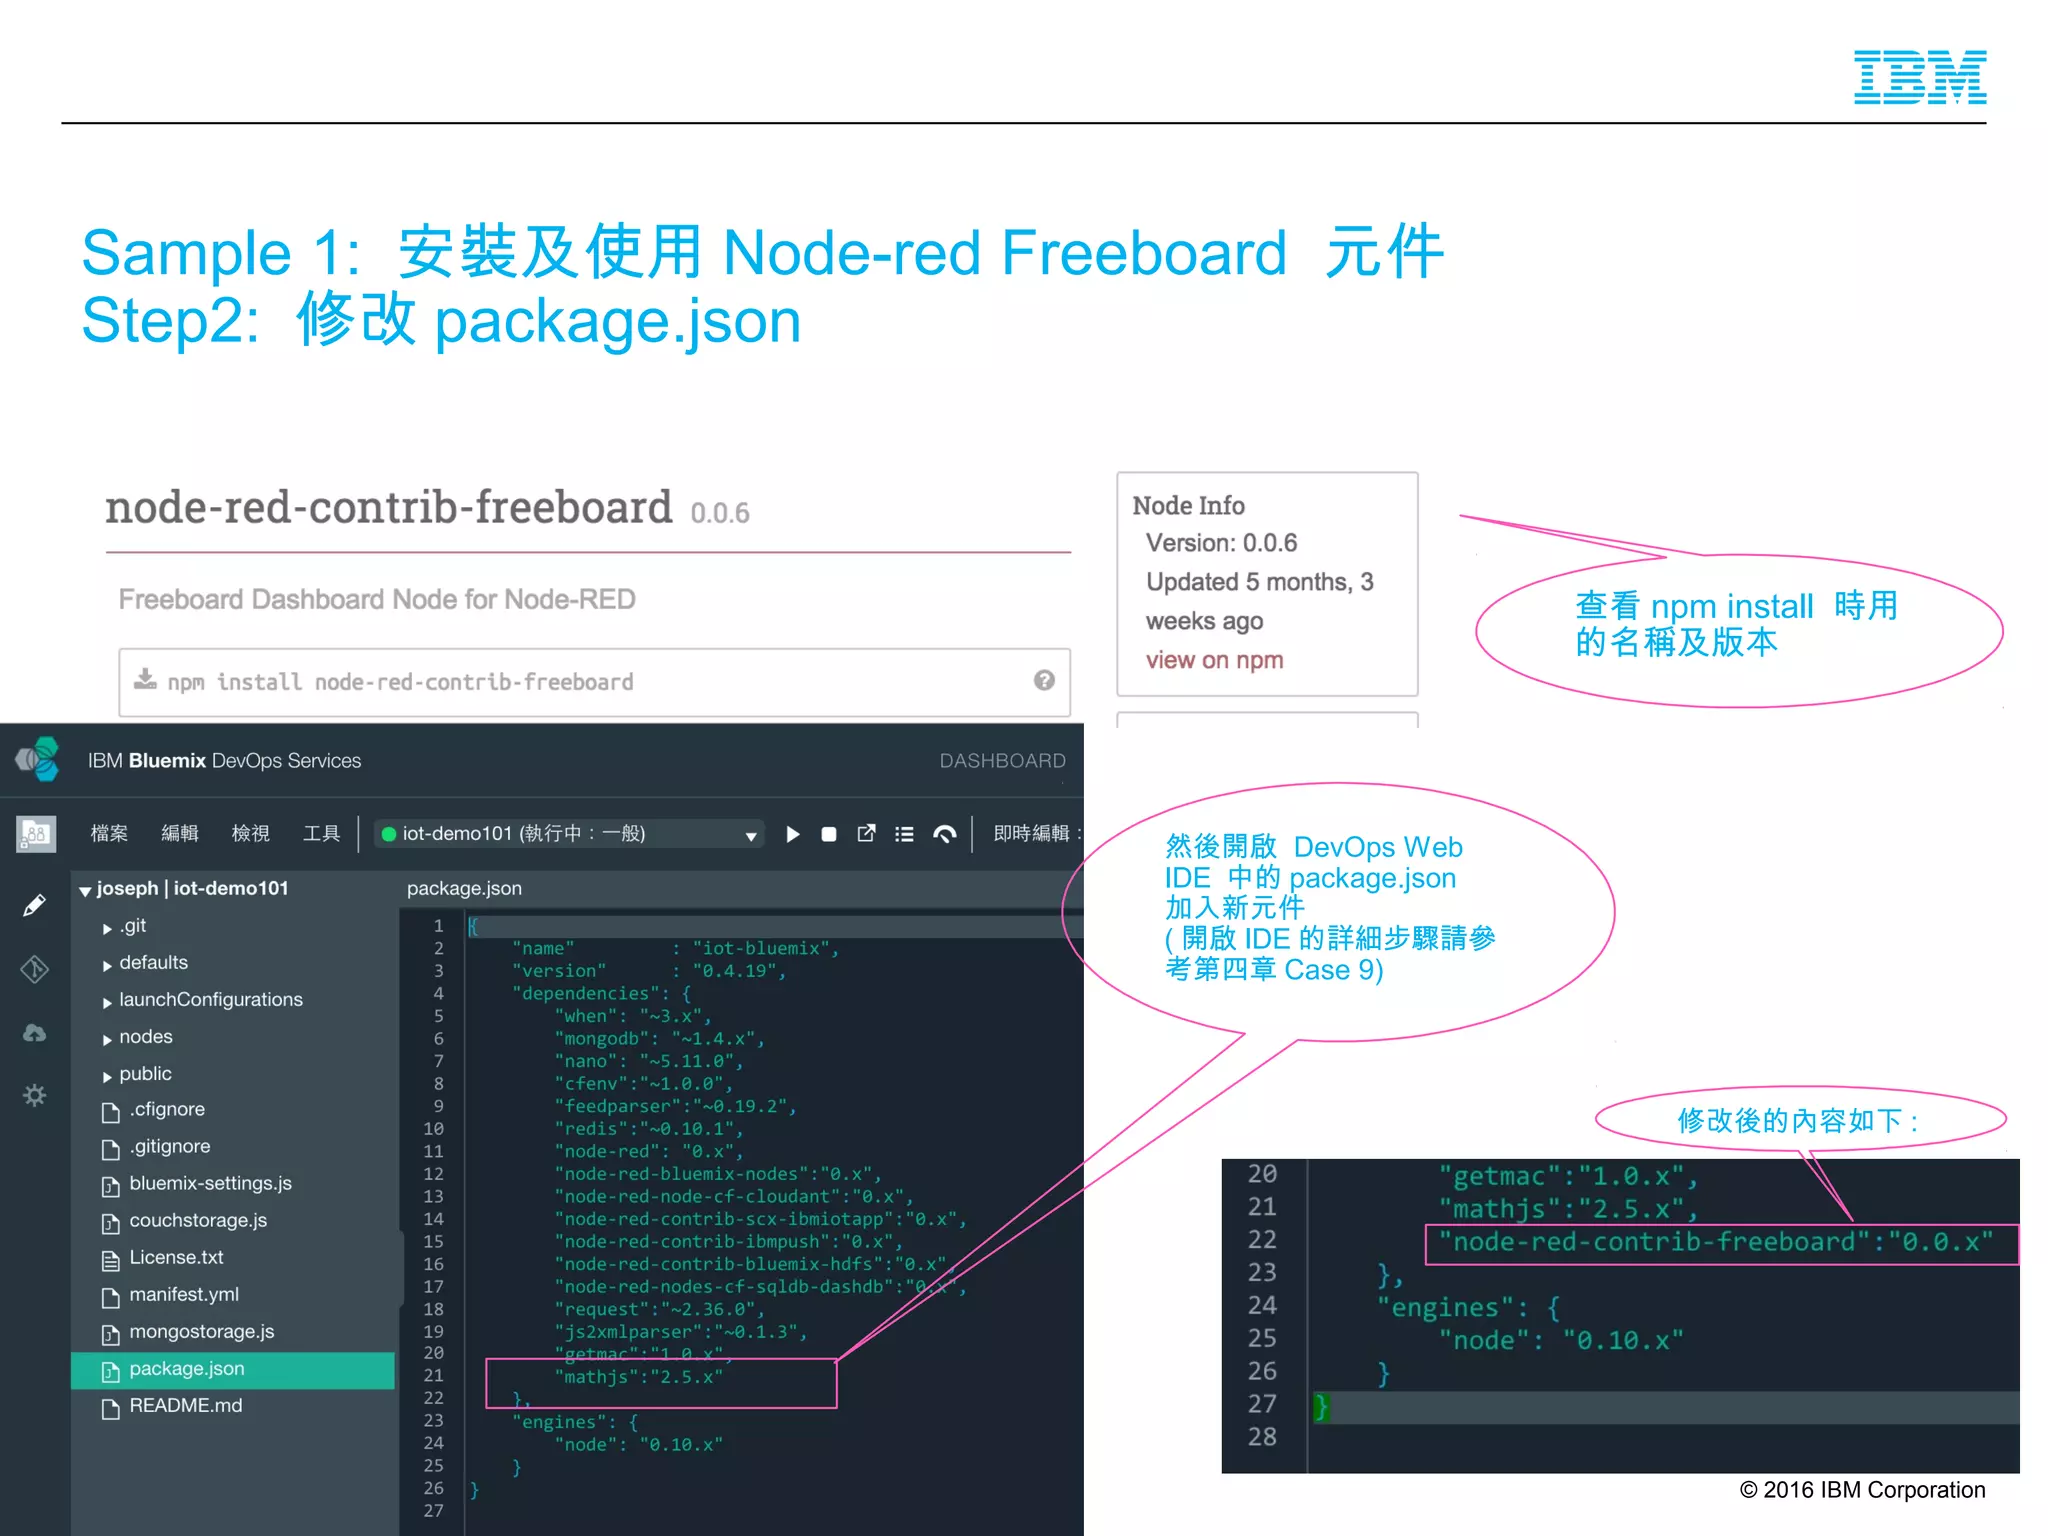Image resolution: width=2048 pixels, height=1536 pixels.
Task: Open couchstorage.js file
Action: tap(198, 1221)
